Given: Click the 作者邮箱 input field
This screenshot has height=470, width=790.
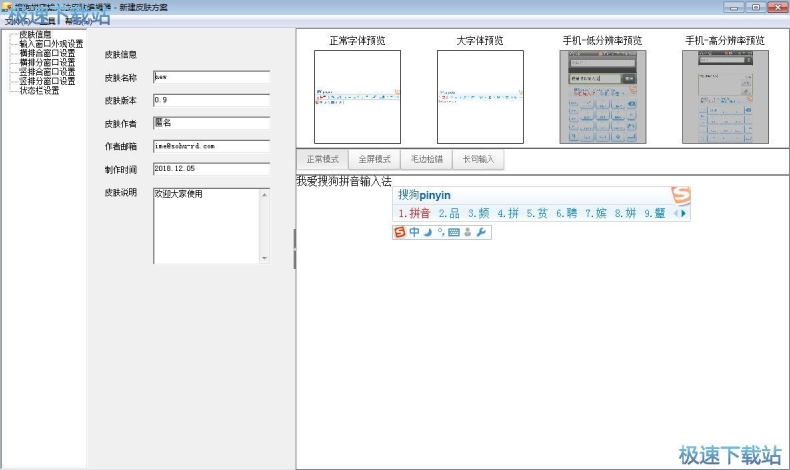Looking at the screenshot, I should (x=211, y=145).
